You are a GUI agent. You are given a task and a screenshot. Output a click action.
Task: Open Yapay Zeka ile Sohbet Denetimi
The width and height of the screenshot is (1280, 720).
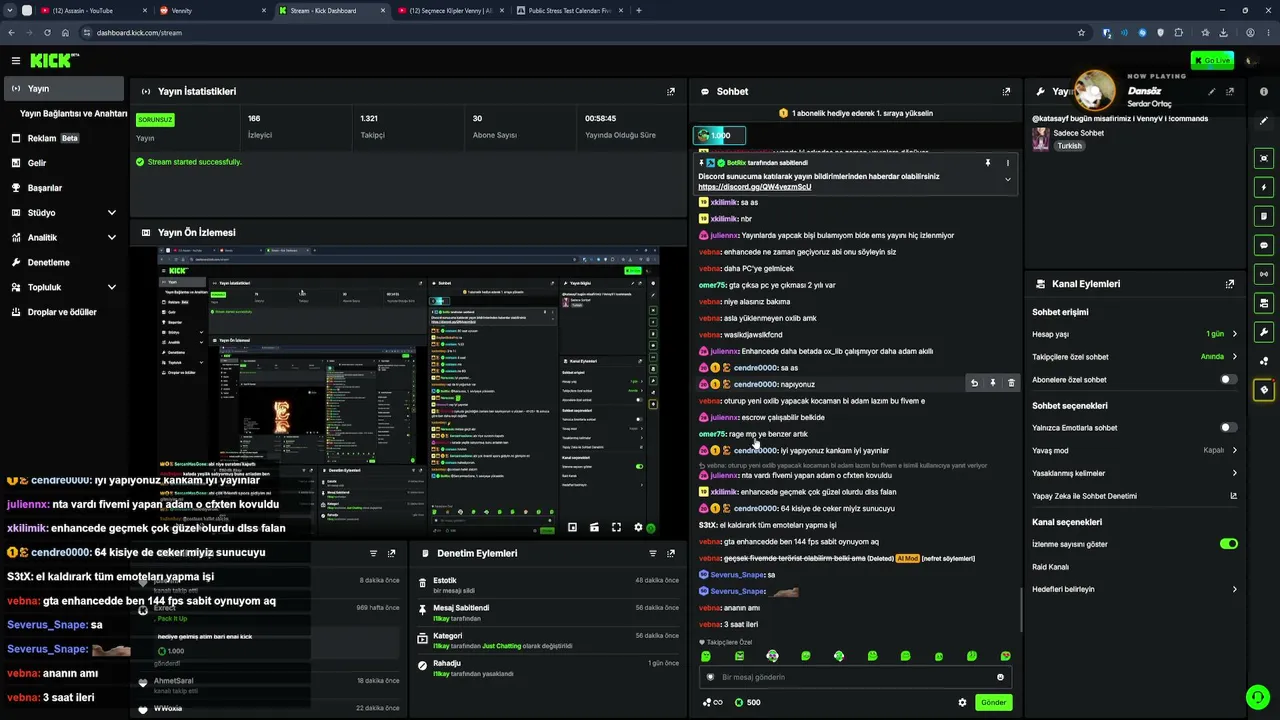1134,496
